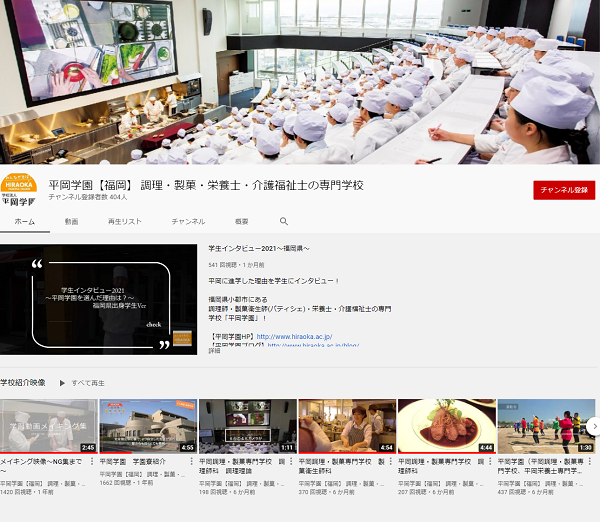Viewport: 600px width, 522px height.
Task: Click the 製菓衛生師科 video title
Action: (341, 466)
